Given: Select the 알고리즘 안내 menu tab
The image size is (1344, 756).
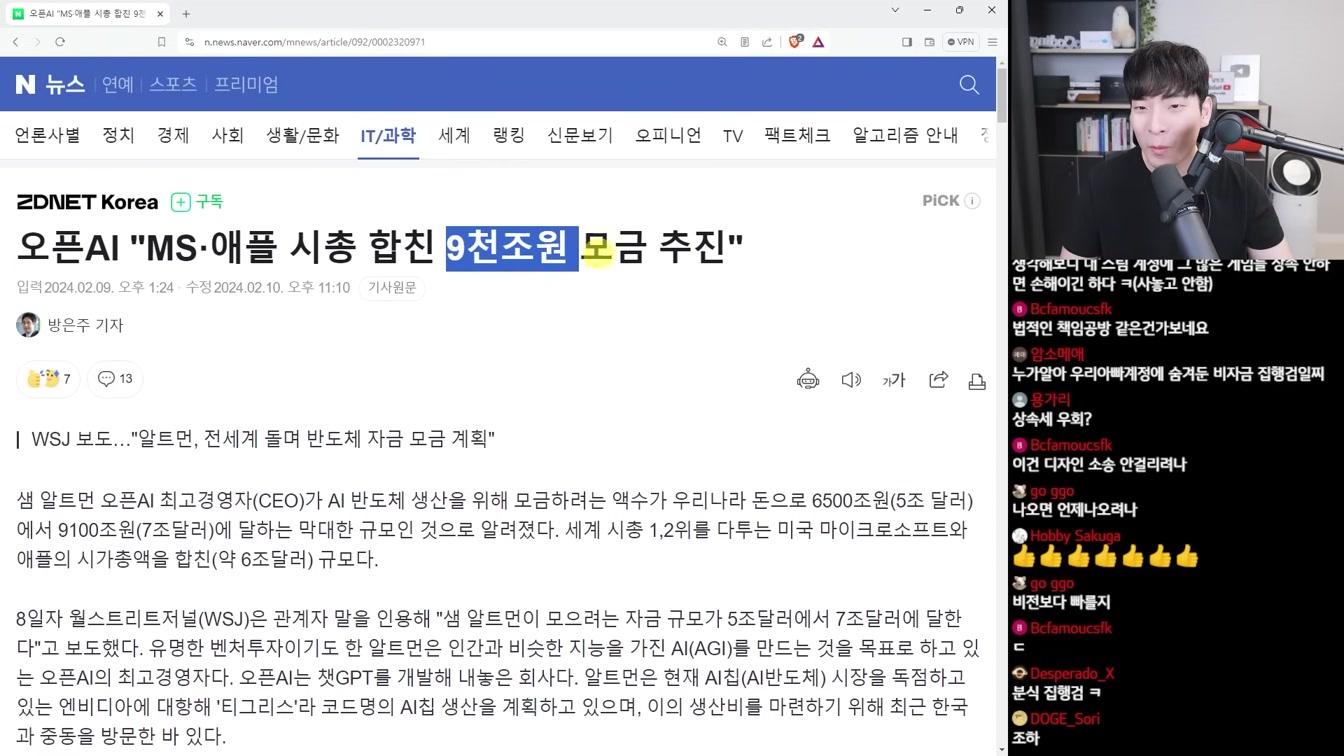Looking at the screenshot, I should tap(905, 135).
